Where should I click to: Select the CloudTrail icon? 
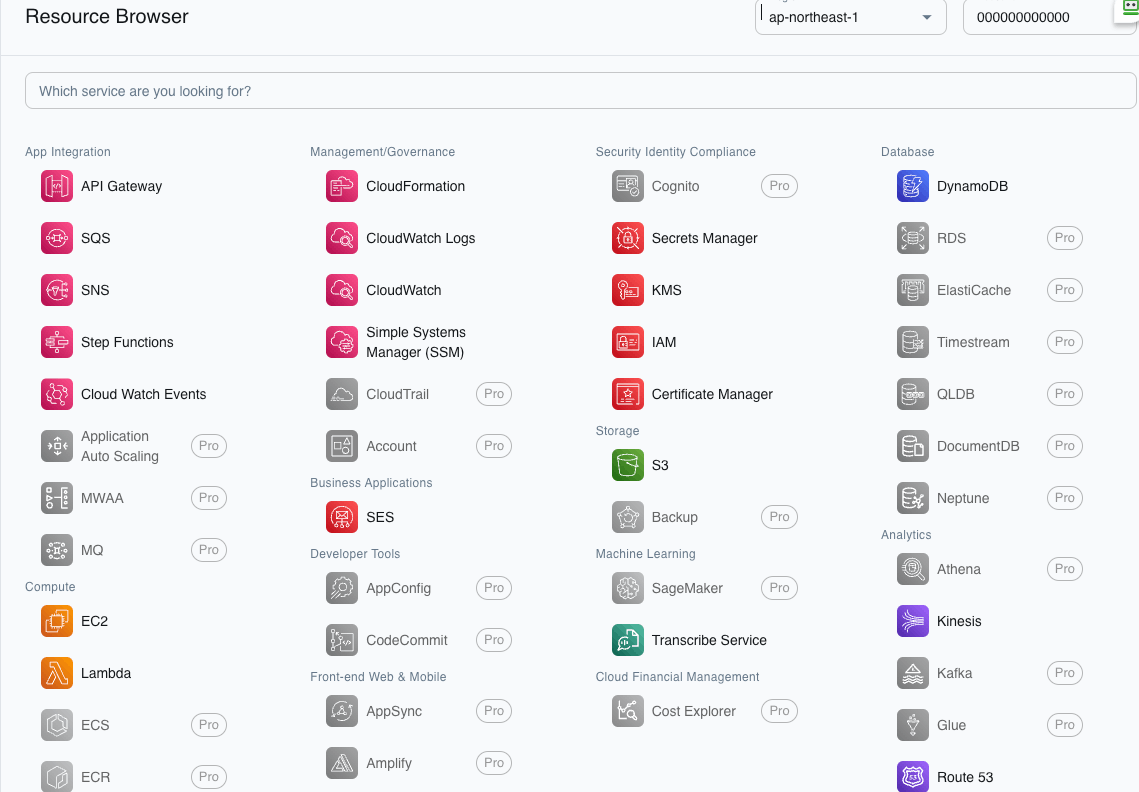click(x=342, y=394)
